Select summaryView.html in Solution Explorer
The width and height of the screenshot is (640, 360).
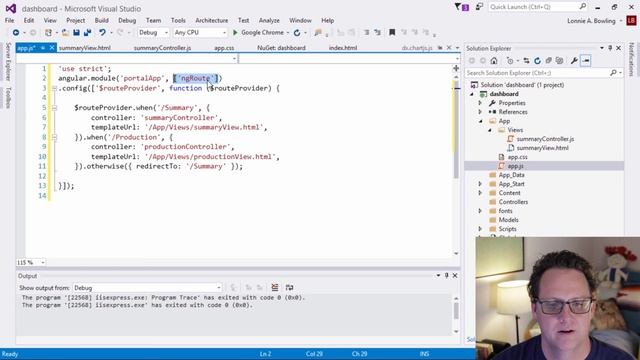point(542,148)
